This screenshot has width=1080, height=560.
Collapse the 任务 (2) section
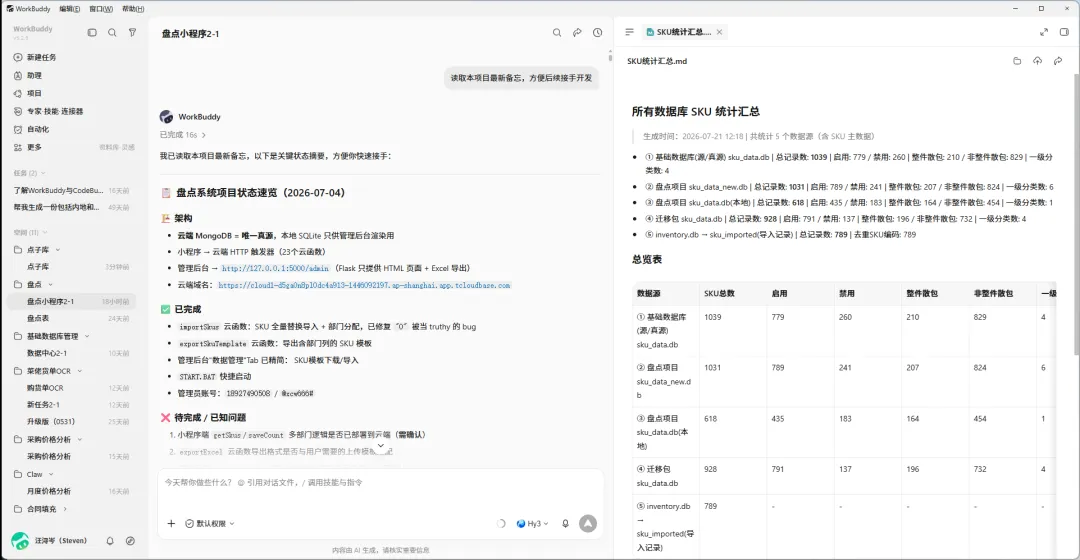[43, 173]
